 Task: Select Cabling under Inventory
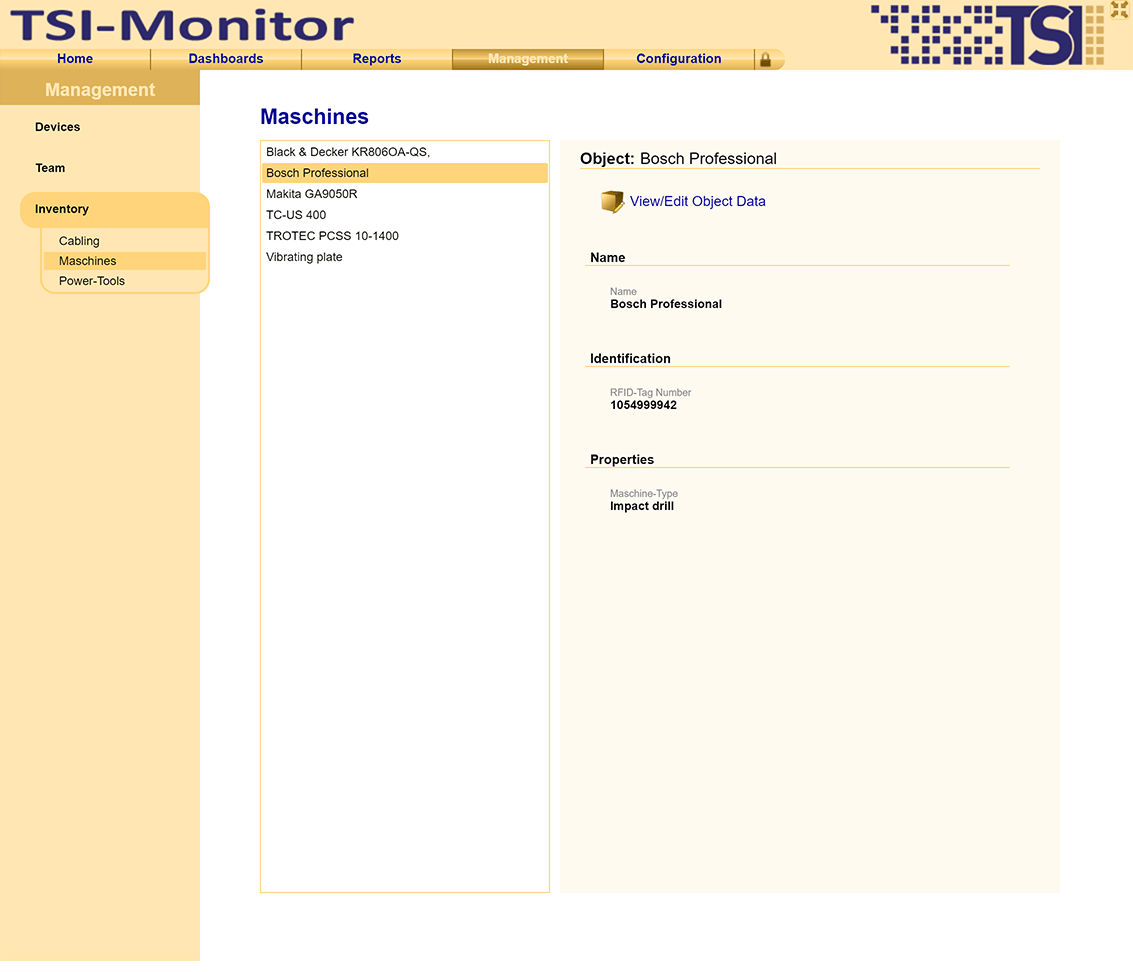(x=79, y=241)
